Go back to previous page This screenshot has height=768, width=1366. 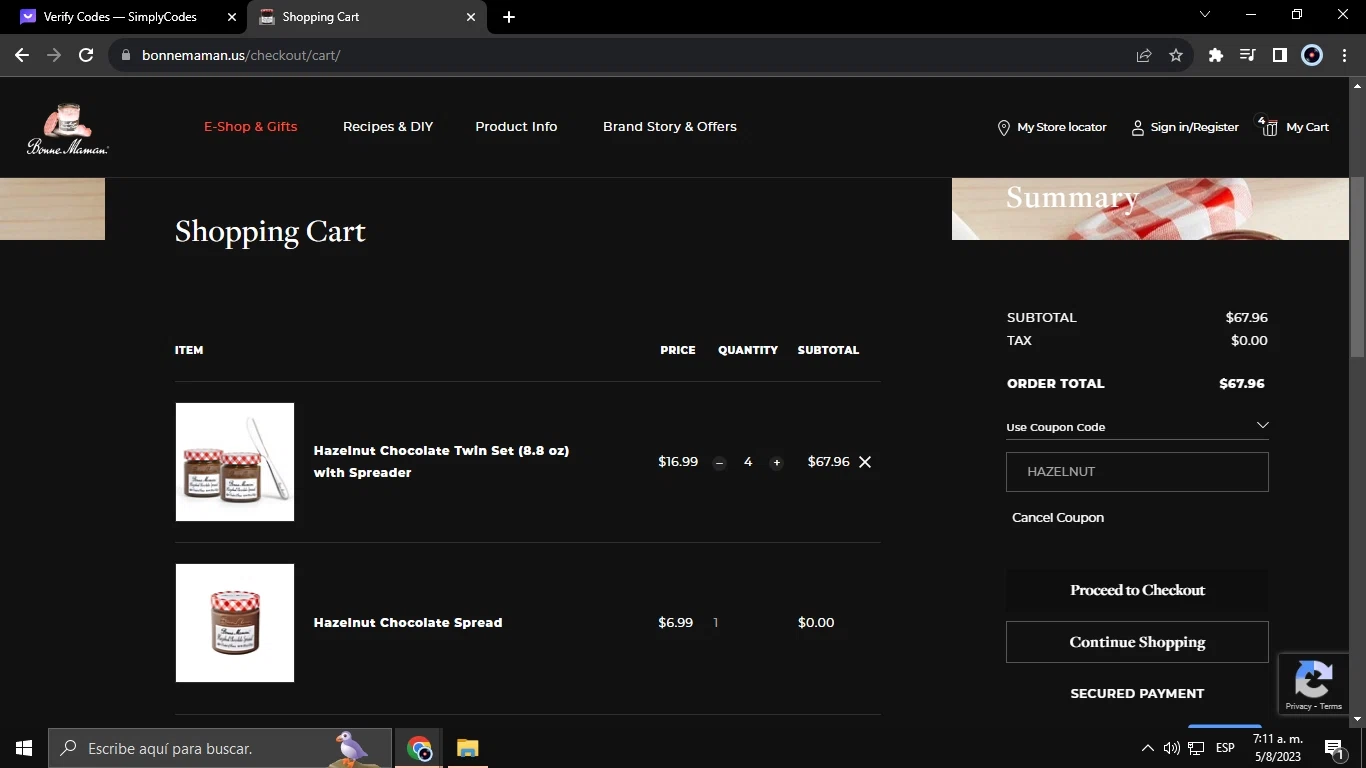[22, 55]
